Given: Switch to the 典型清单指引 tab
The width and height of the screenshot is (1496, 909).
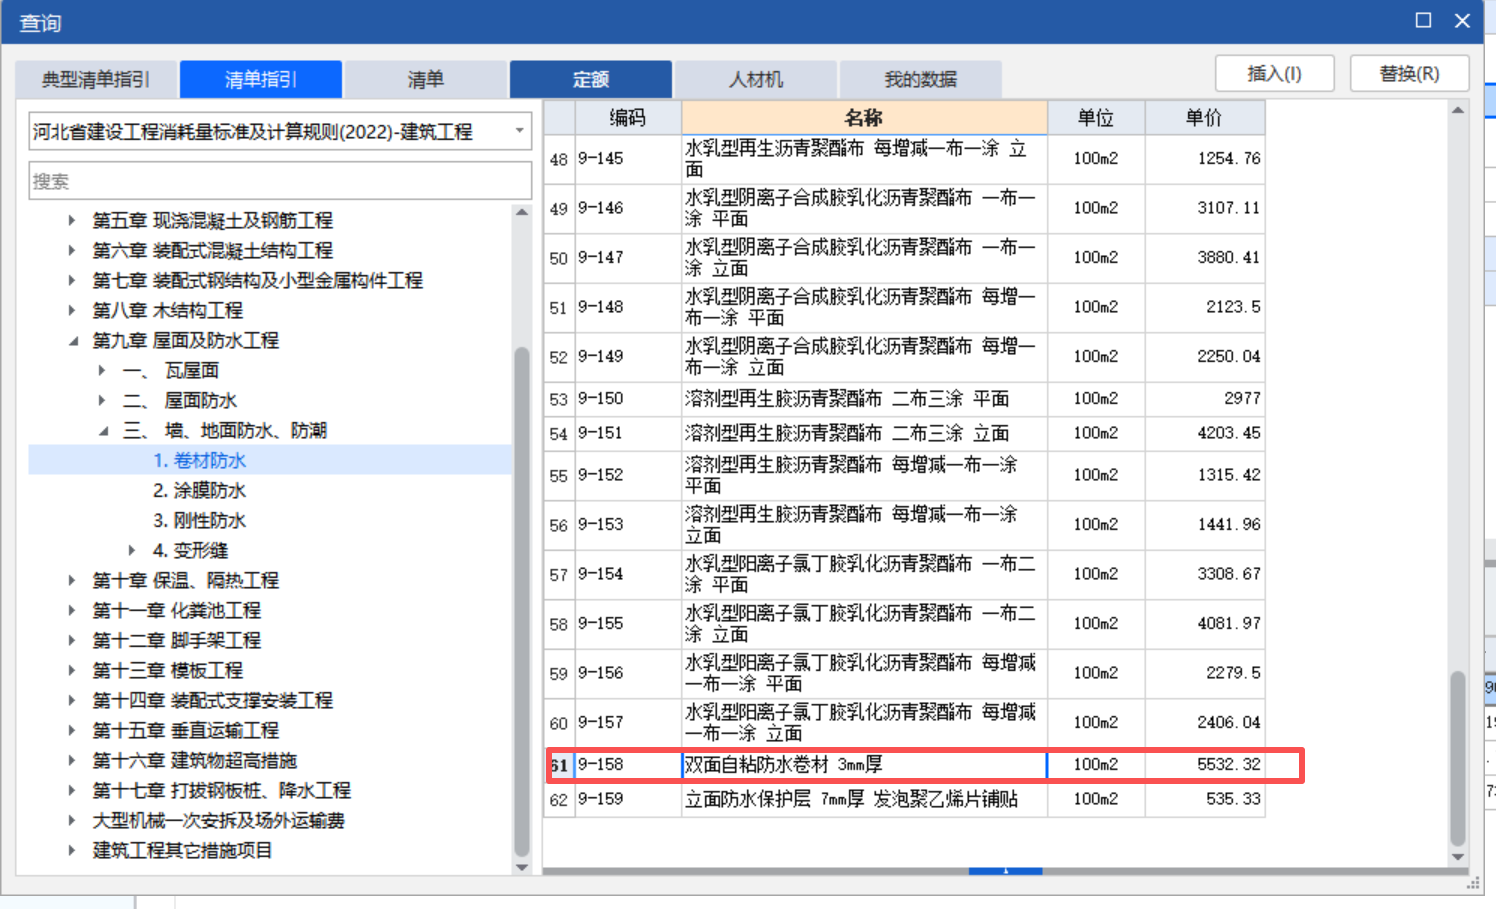Looking at the screenshot, I should tap(96, 79).
